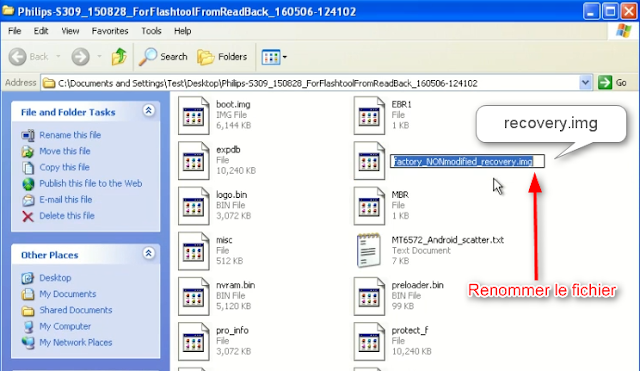Click the Rename this file icon
Viewport: 640px width, 371px height.
tap(28, 135)
